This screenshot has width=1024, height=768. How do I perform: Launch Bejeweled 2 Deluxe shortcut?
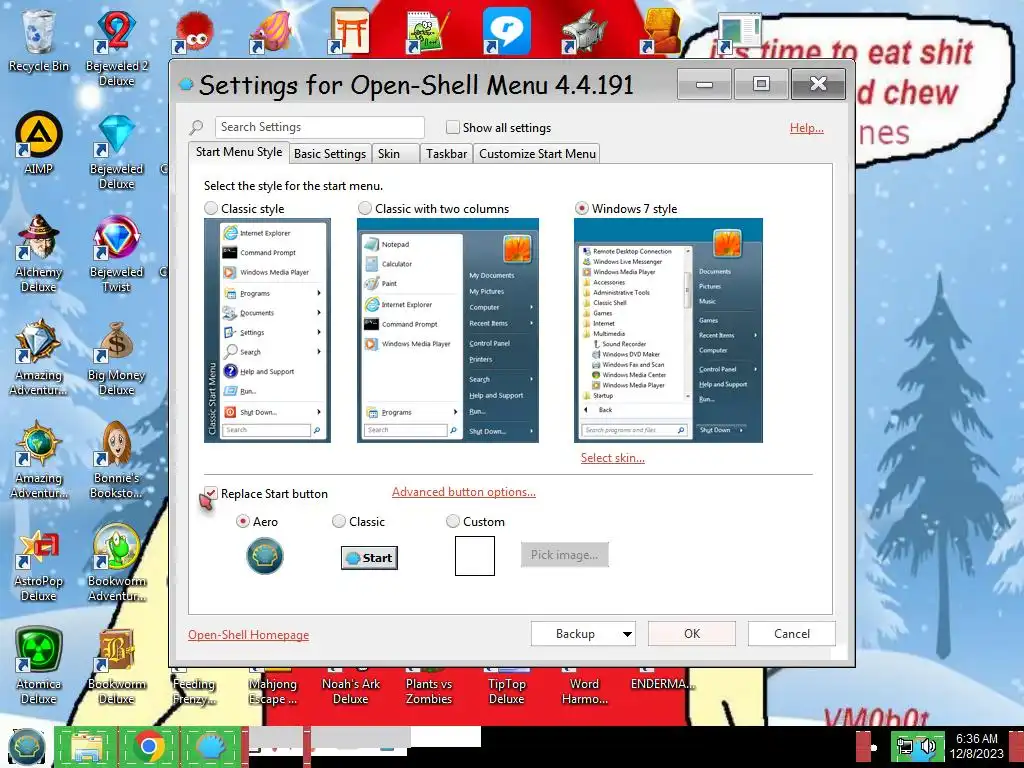coord(116,47)
